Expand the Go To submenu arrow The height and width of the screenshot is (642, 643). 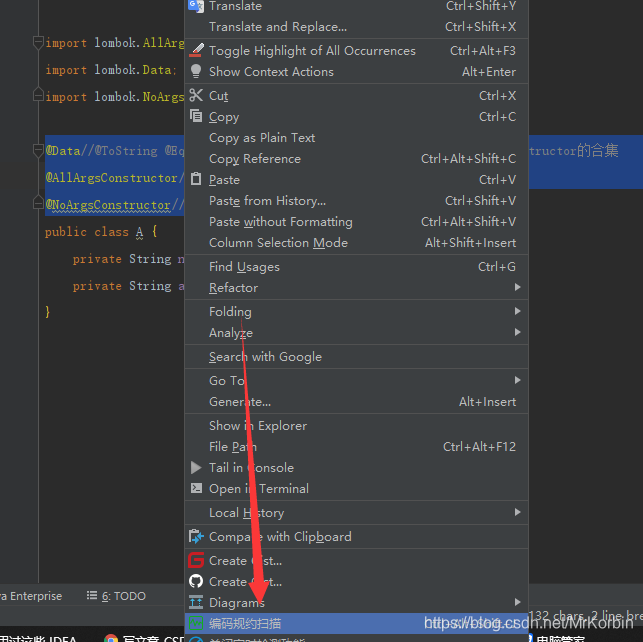518,380
